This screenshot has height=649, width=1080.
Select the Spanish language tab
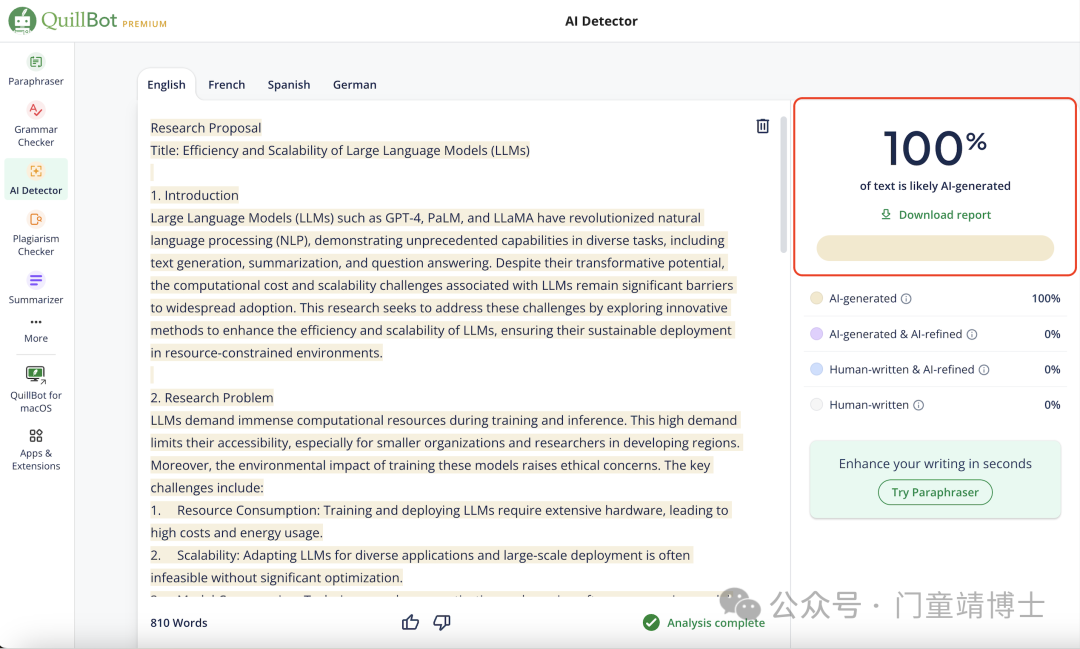289,85
